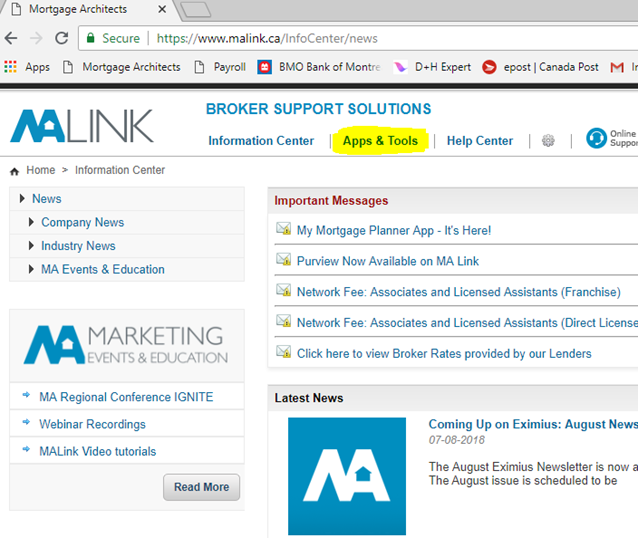Open Broker Rates provided by Lenders link
Image resolution: width=638 pixels, height=538 pixels.
pos(444,354)
